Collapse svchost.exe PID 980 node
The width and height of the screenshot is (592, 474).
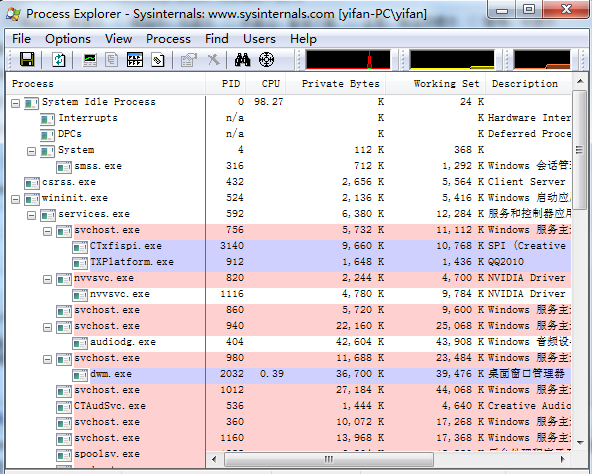(48, 360)
